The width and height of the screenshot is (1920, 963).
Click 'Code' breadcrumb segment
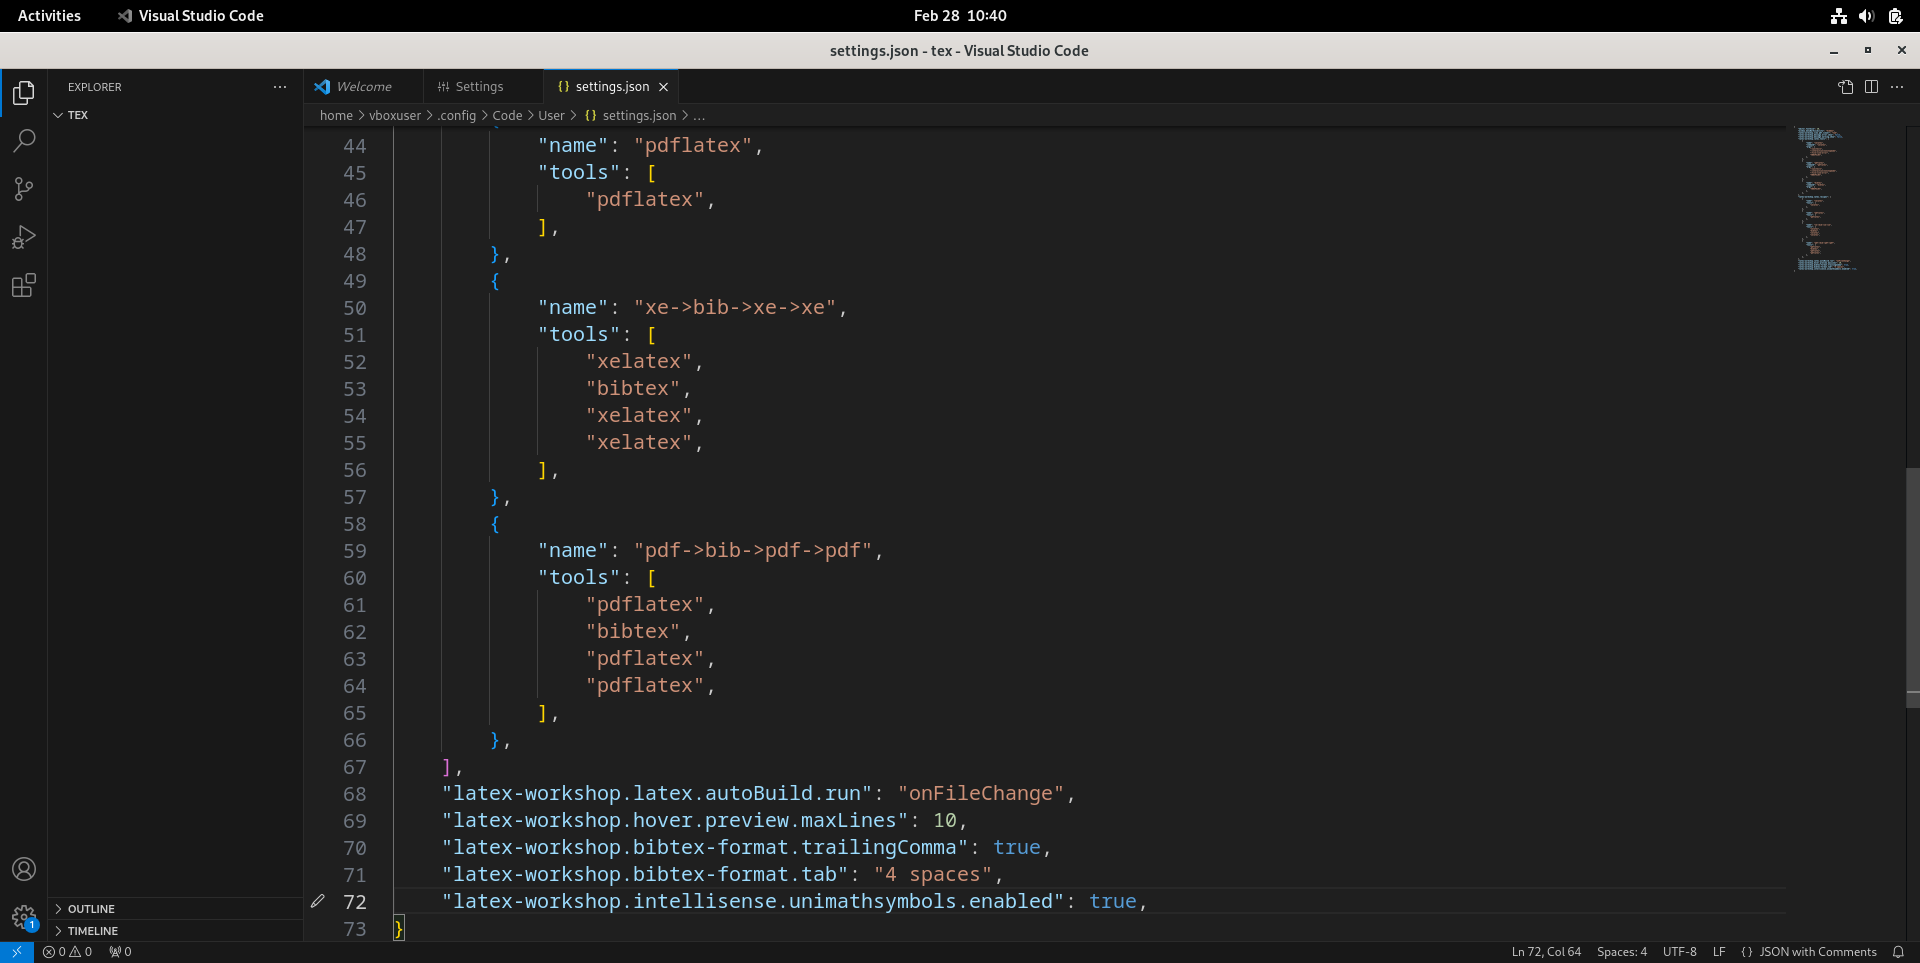pos(507,116)
